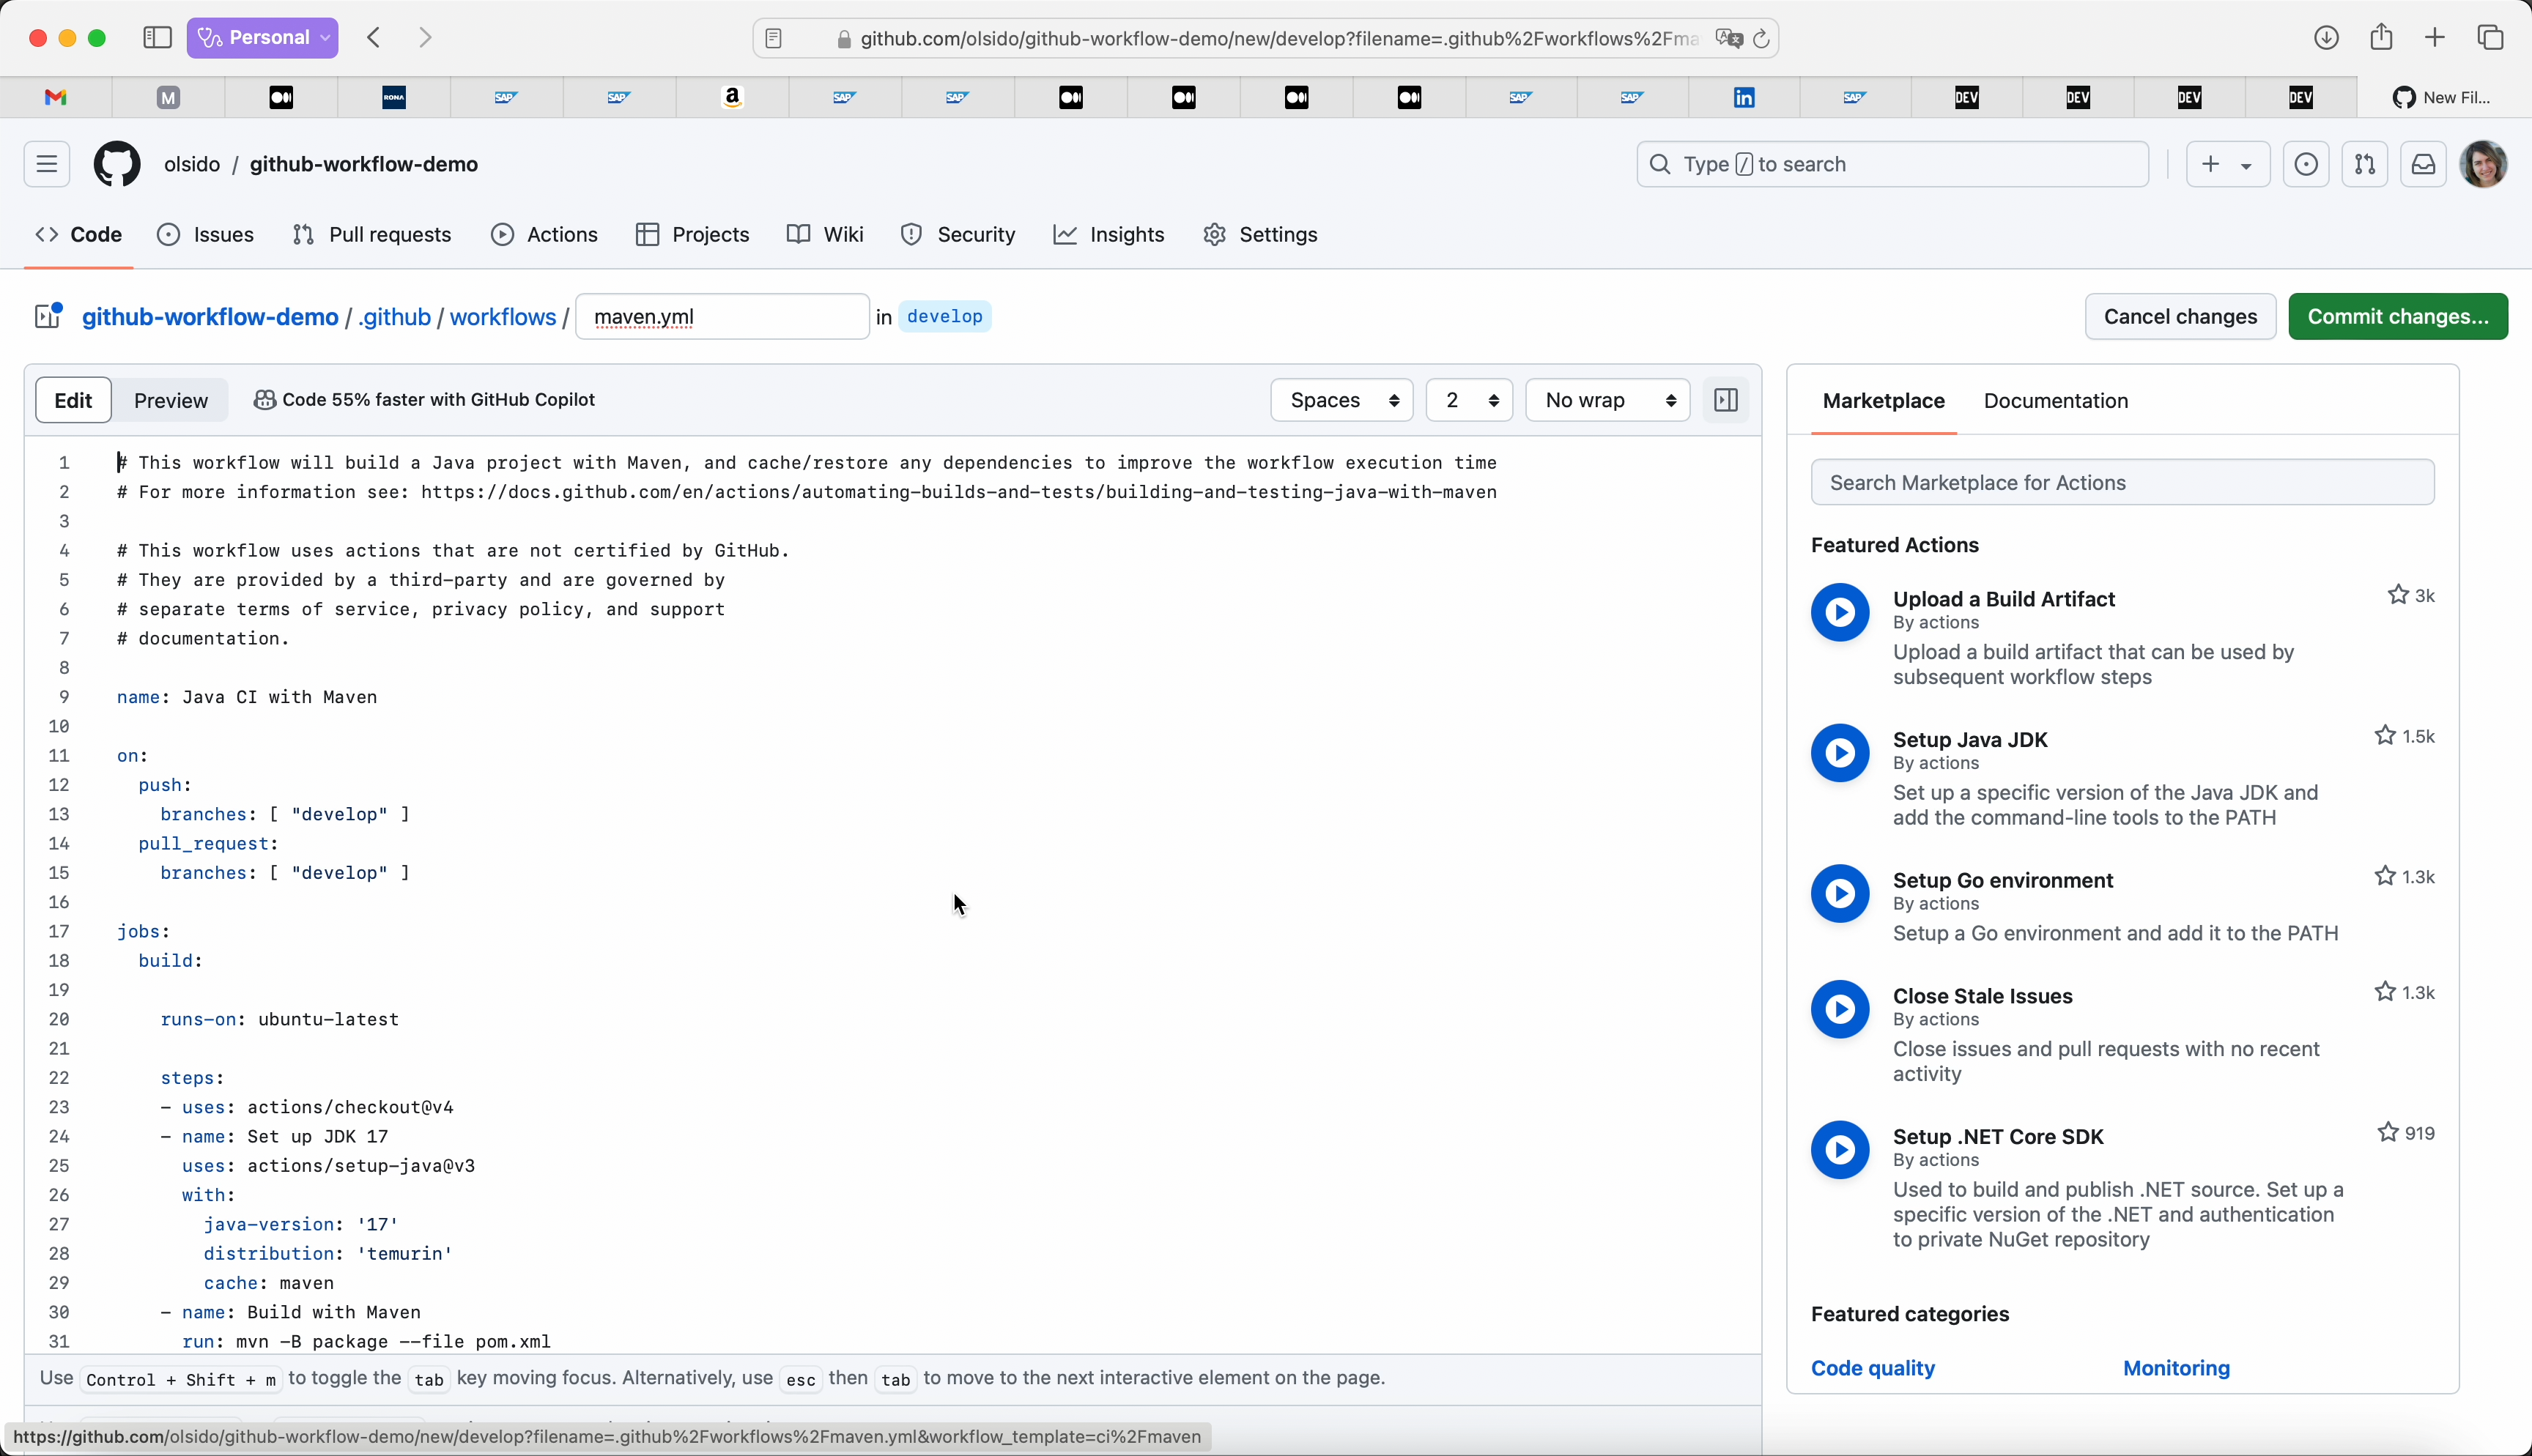Image resolution: width=2532 pixels, height=1456 pixels.
Task: Expand the file tree icon beside the breadcrumb
Action: pos(47,316)
